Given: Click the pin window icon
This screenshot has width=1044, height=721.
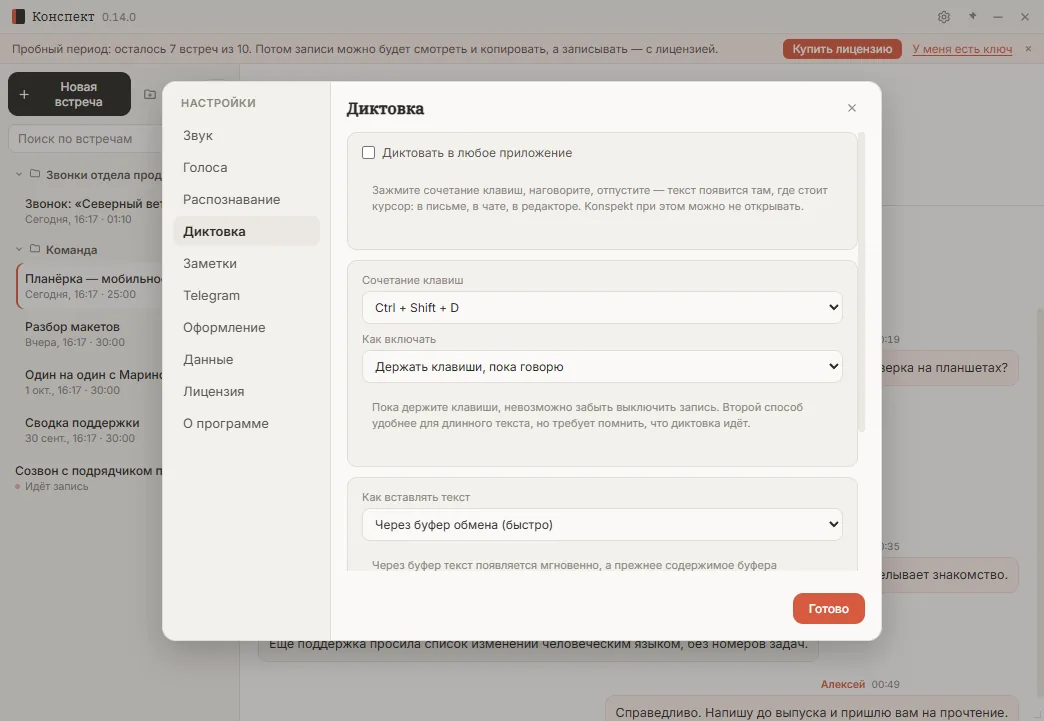Looking at the screenshot, I should click(972, 16).
